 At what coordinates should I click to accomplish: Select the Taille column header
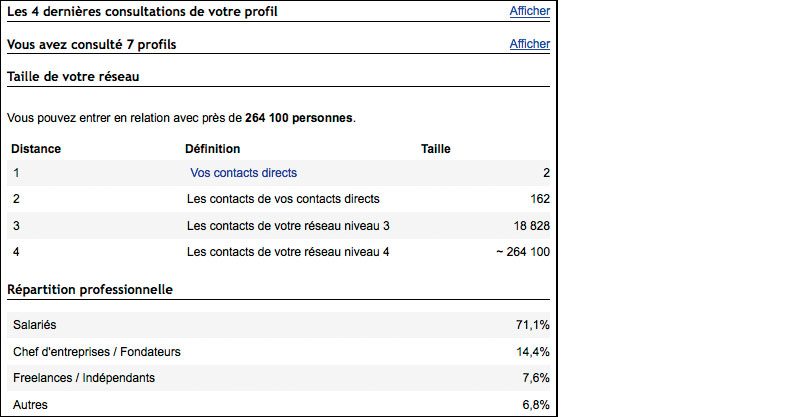pyautogui.click(x=436, y=149)
